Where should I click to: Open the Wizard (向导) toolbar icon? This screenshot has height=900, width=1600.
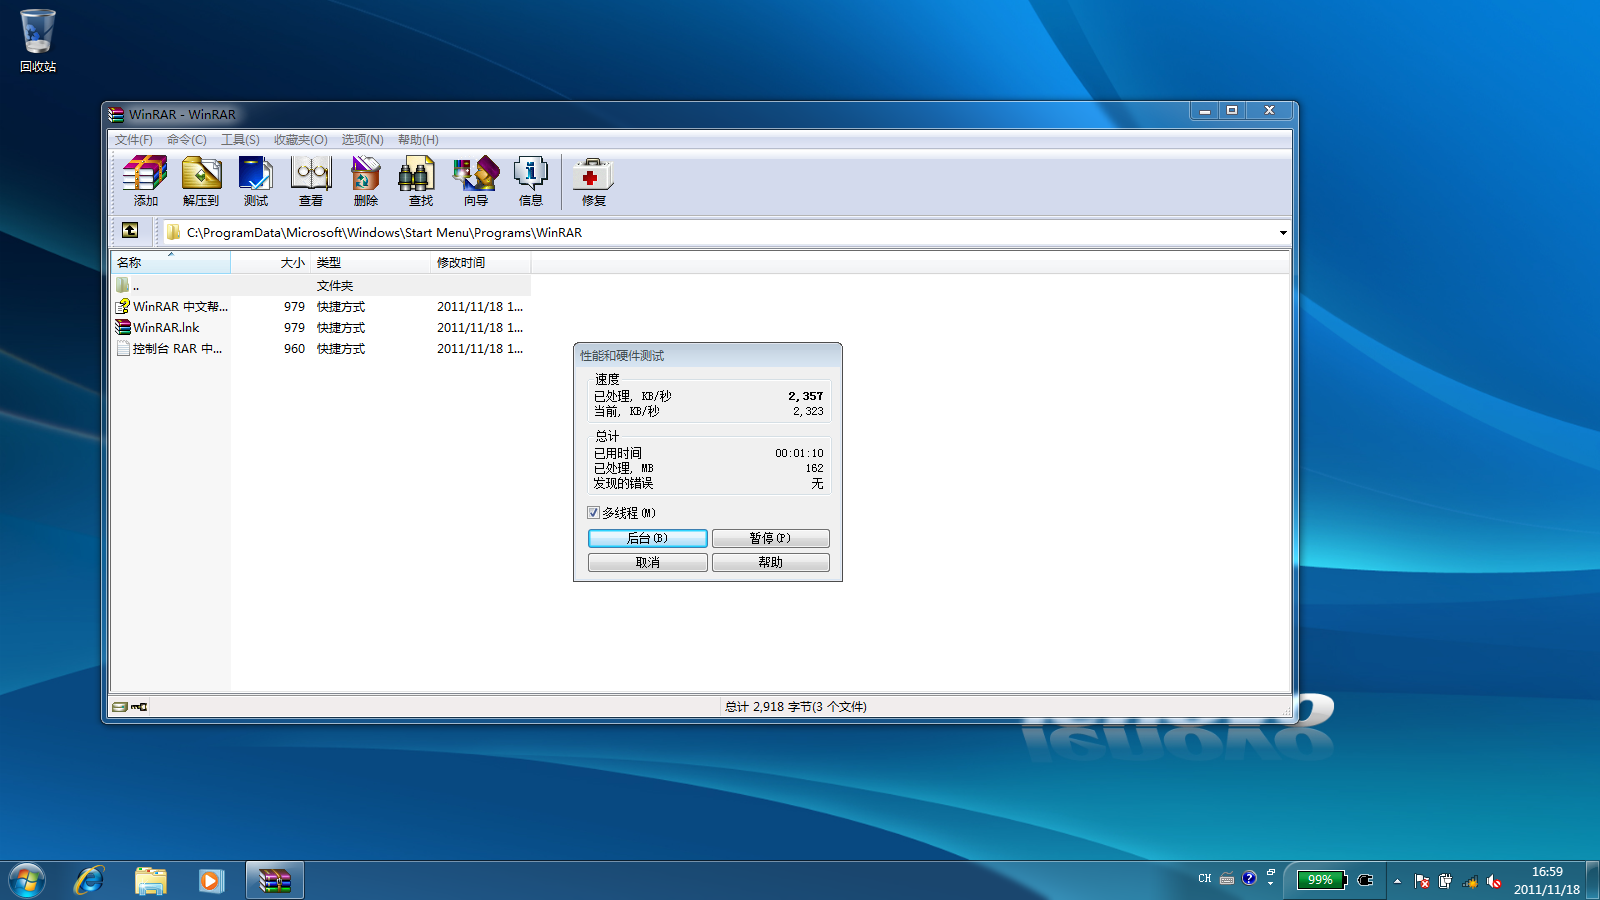point(476,181)
